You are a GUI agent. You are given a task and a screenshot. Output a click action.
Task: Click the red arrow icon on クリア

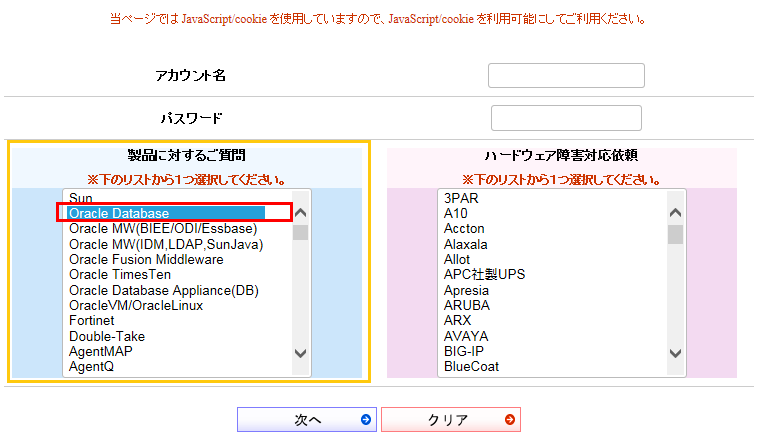coord(510,420)
